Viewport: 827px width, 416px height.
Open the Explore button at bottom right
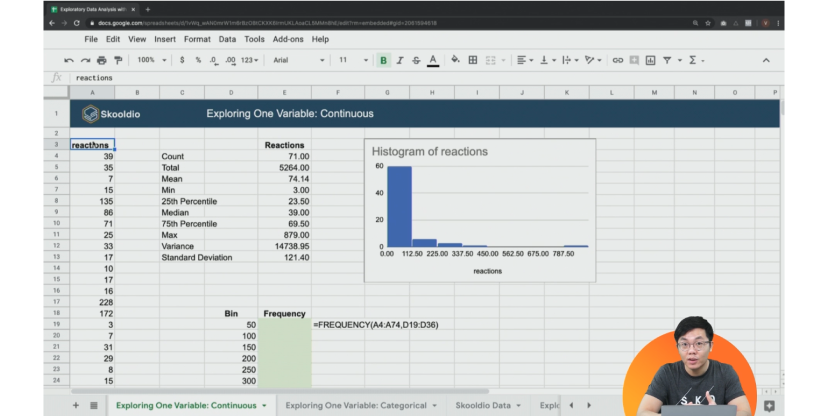(769, 406)
